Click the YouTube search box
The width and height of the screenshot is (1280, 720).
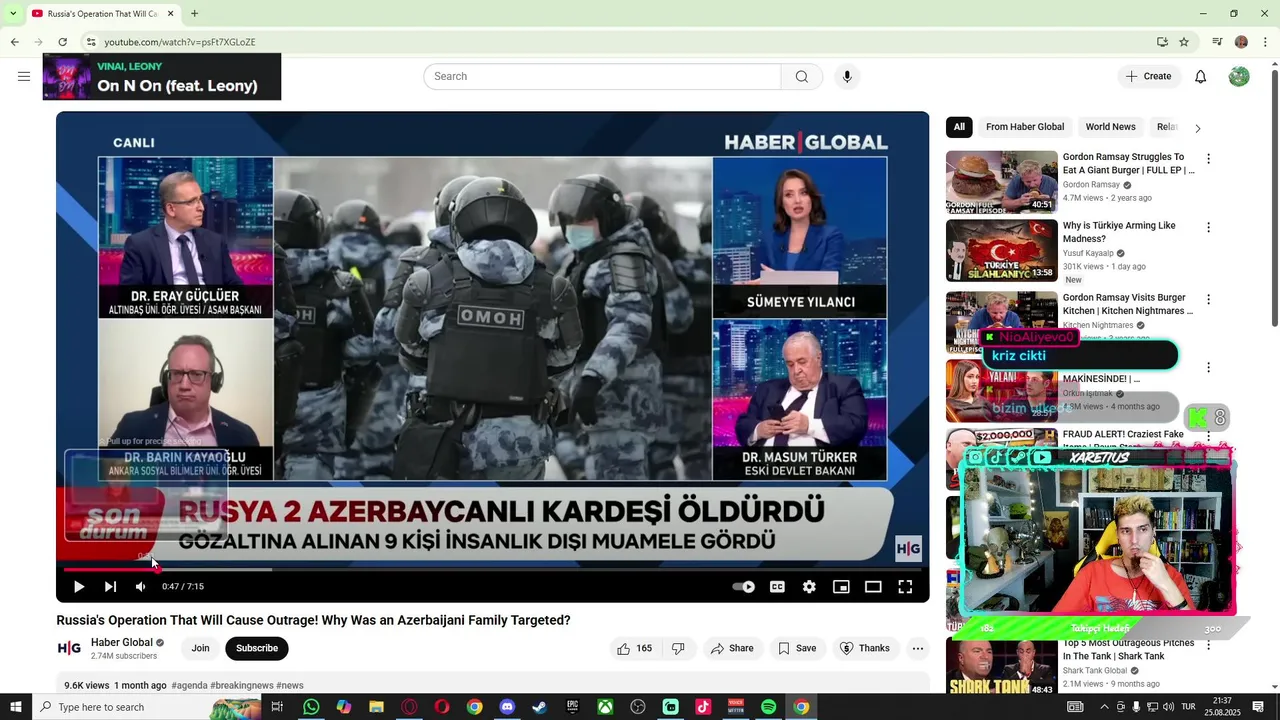[x=603, y=77]
